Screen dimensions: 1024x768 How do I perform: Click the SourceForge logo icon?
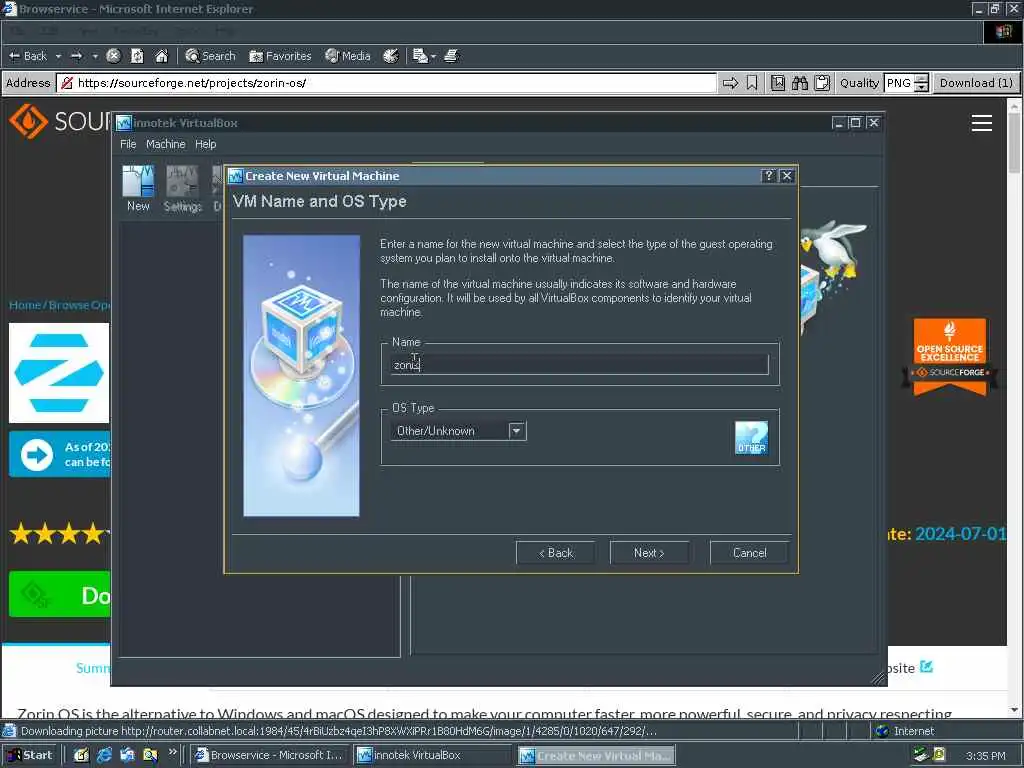(x=28, y=121)
